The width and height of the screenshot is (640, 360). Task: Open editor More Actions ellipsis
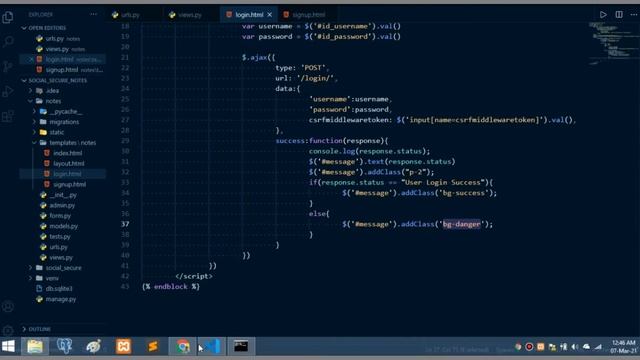[633, 14]
